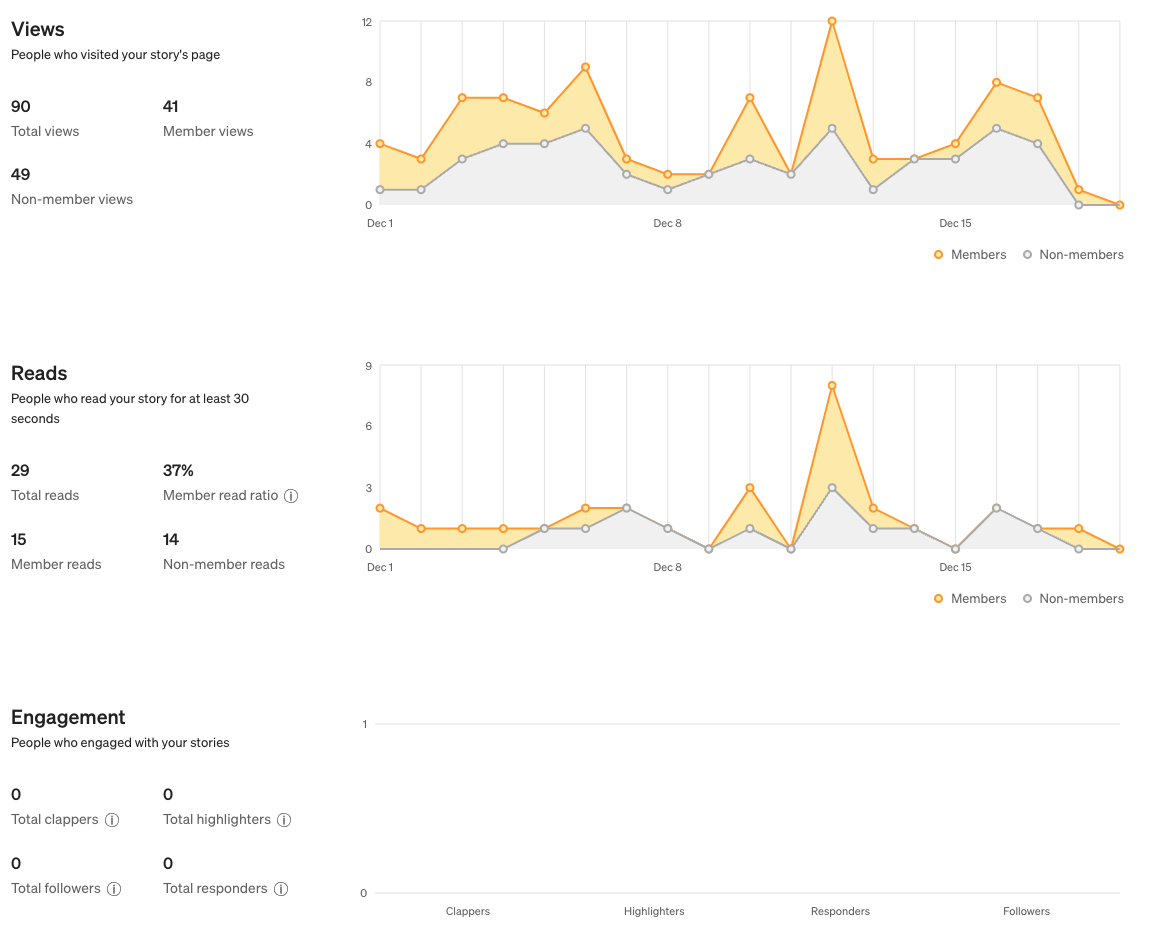Screen dimensions: 1154x927
Task: Click the Responders label on the Engagement chart
Action: pyautogui.click(x=840, y=911)
